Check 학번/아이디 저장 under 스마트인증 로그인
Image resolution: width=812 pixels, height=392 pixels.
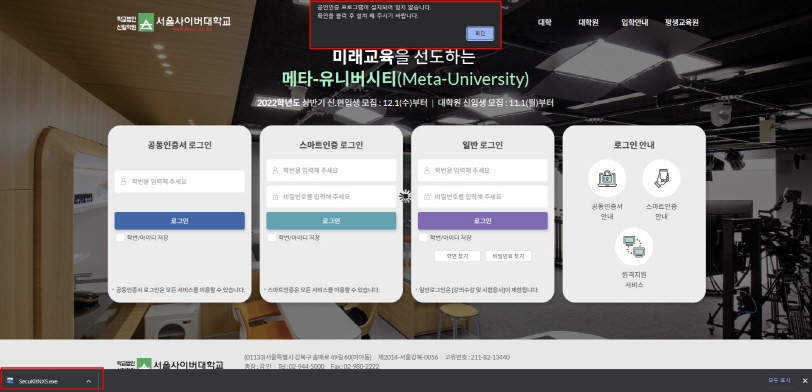coord(271,238)
